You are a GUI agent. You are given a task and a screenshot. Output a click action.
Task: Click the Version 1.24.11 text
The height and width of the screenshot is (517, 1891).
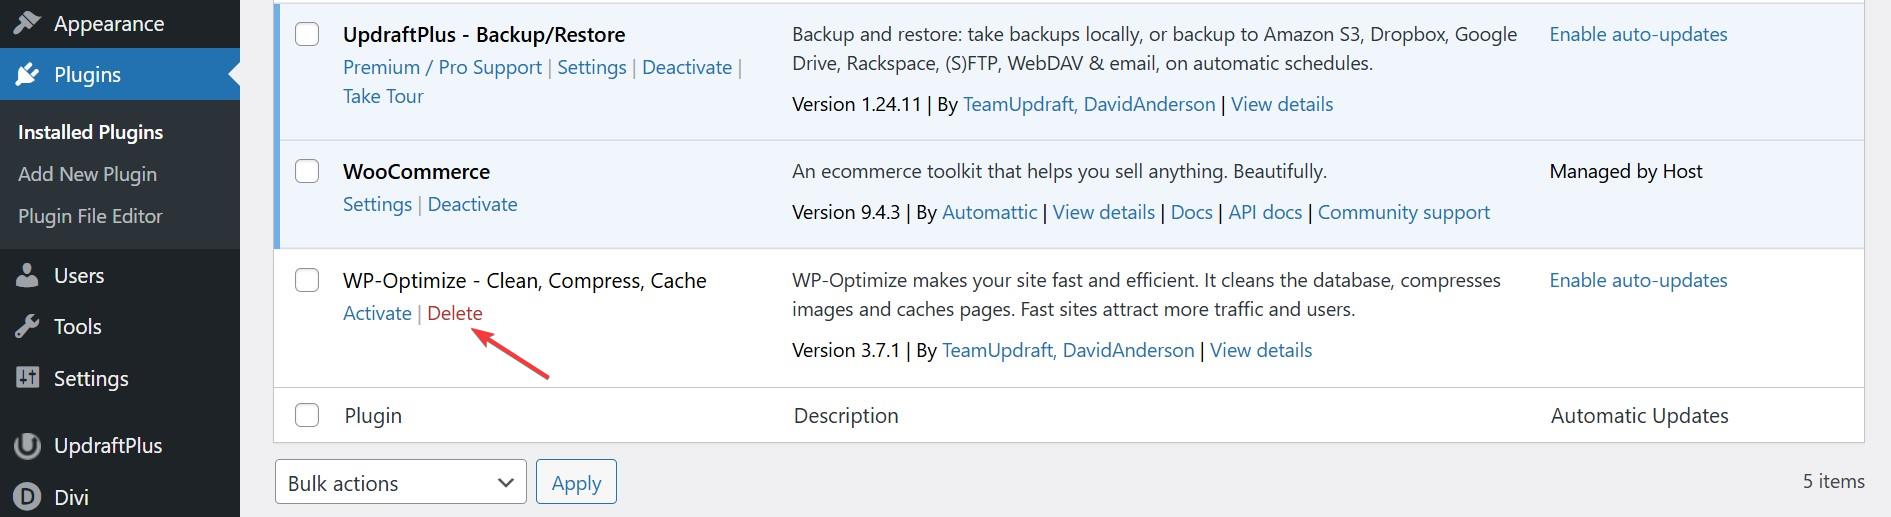click(x=856, y=104)
